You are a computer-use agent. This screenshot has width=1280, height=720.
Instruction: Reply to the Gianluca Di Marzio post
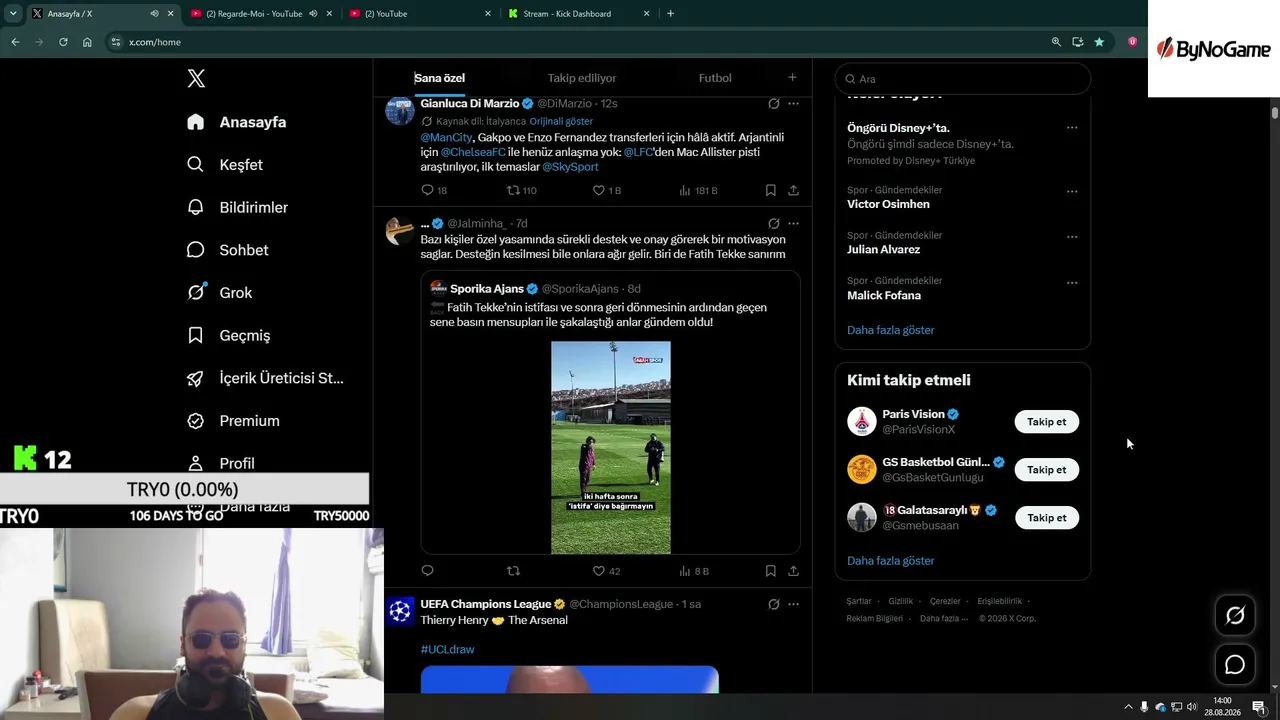pos(427,190)
